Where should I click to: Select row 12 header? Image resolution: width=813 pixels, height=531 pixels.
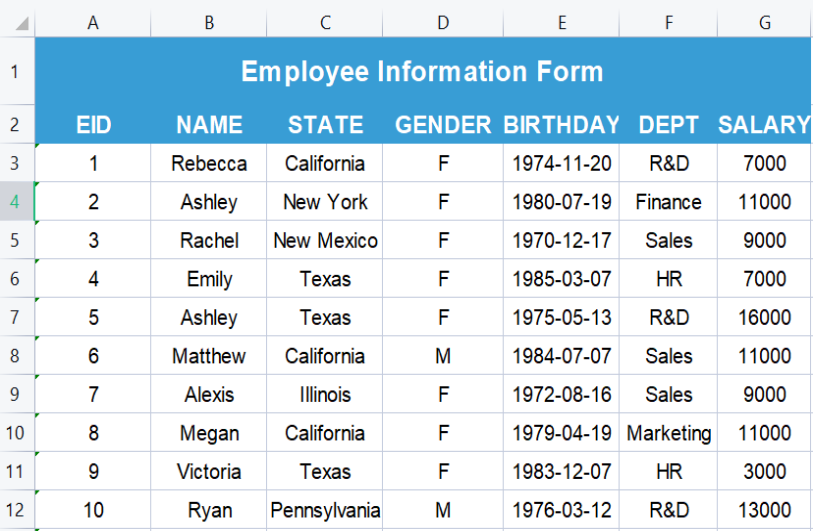[15, 510]
